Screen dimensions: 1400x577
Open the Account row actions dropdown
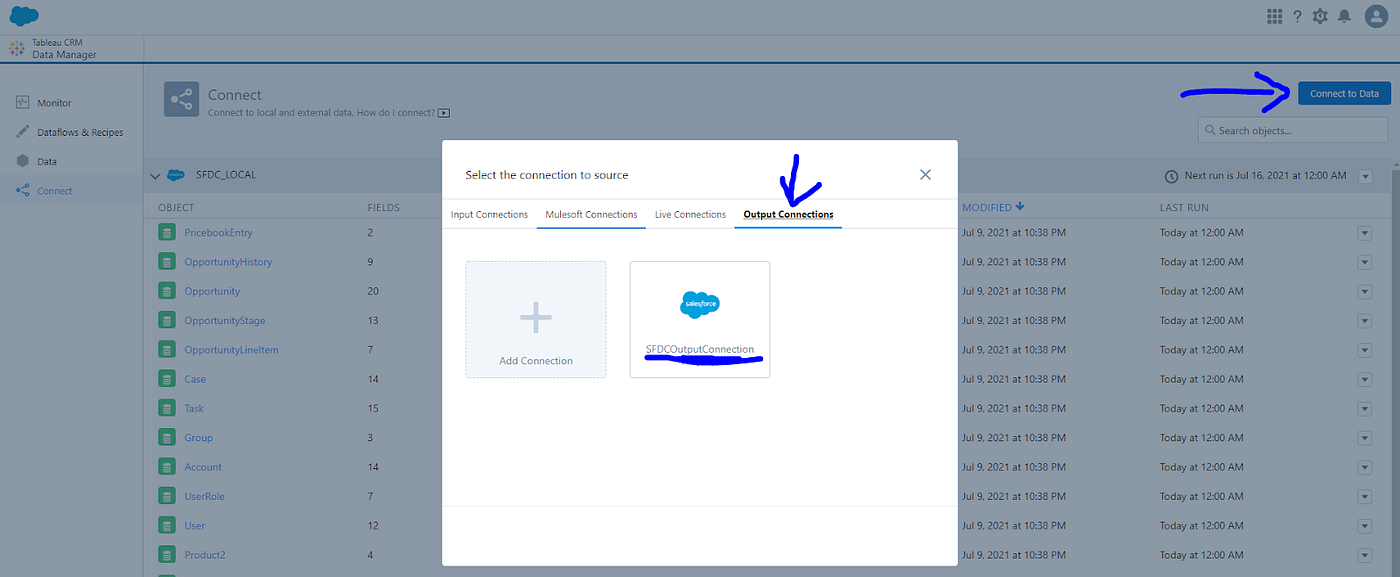tap(1365, 467)
